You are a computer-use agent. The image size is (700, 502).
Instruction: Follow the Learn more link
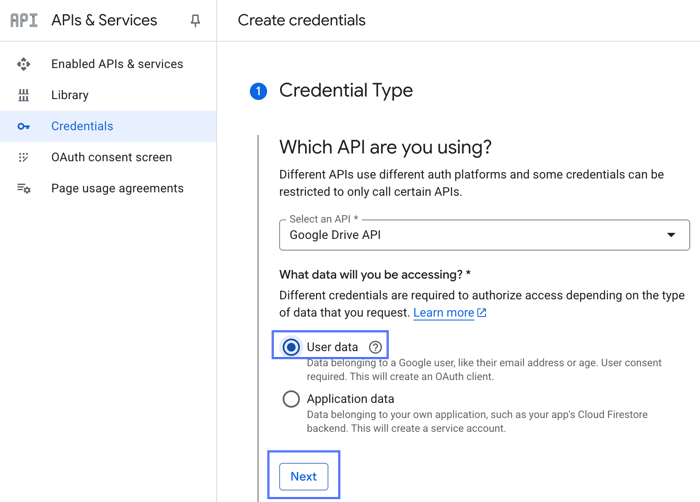[443, 313]
